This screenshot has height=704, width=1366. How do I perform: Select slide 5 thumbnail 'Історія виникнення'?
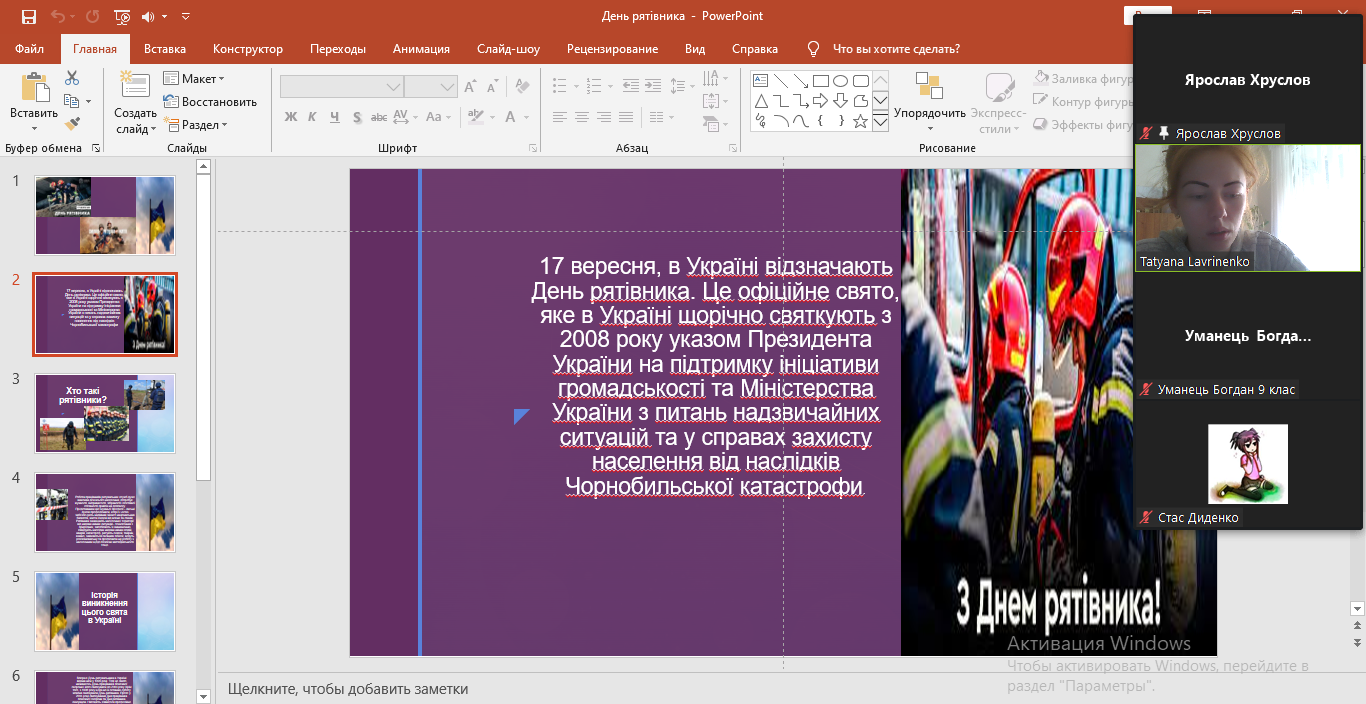click(105, 611)
